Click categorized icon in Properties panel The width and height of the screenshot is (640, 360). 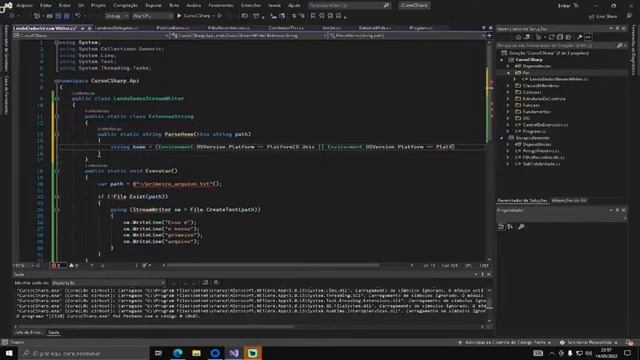click(502, 227)
